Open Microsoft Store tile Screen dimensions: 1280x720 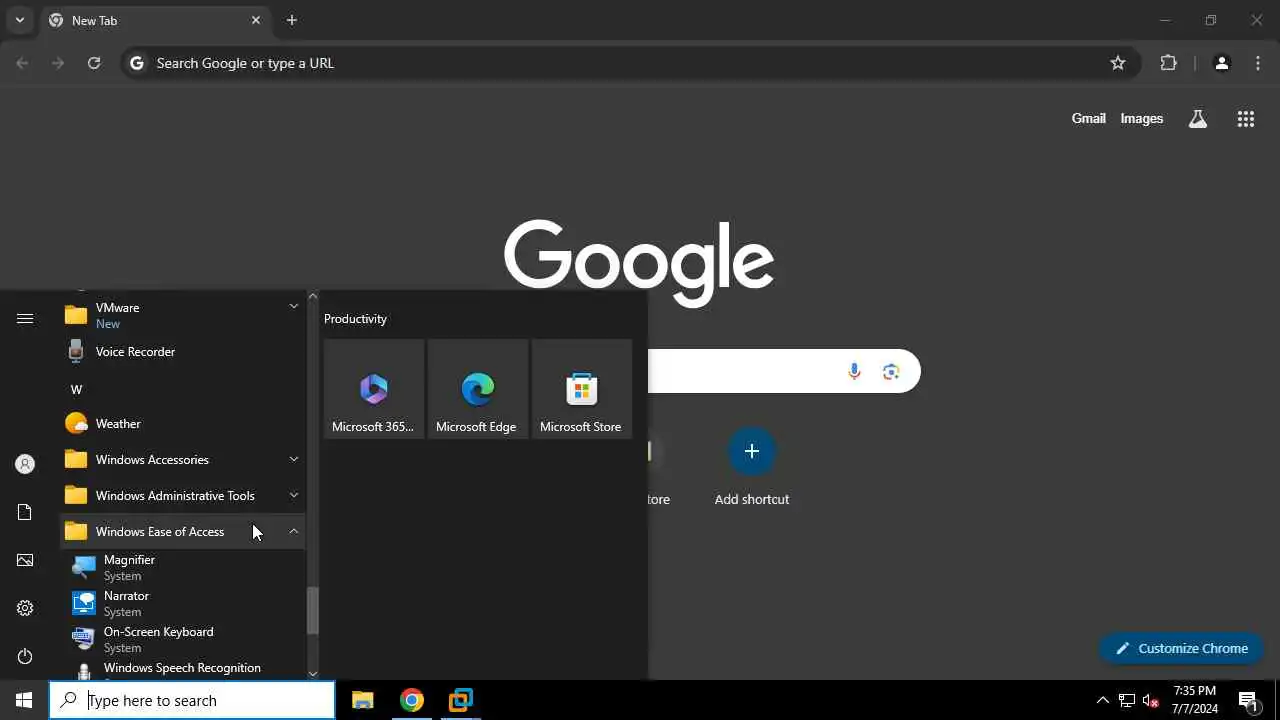pos(582,389)
